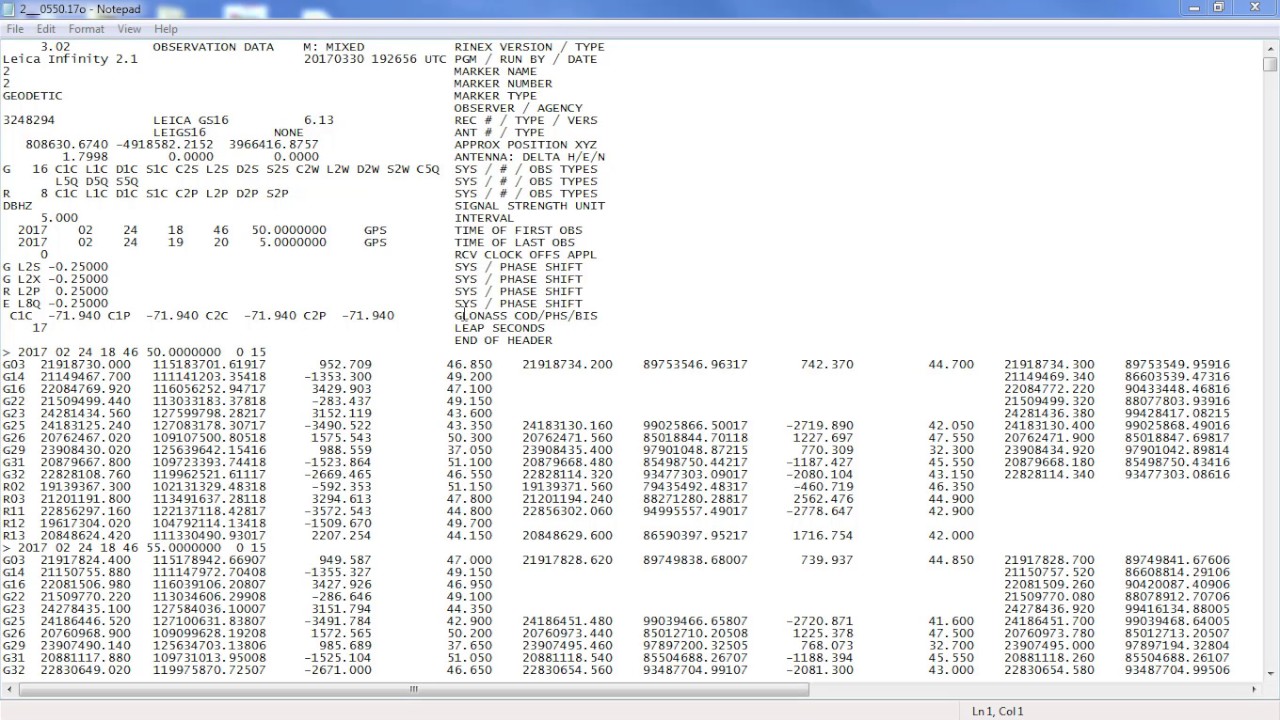
Task: Click satellite ID 'R13' row label
Action: point(13,535)
